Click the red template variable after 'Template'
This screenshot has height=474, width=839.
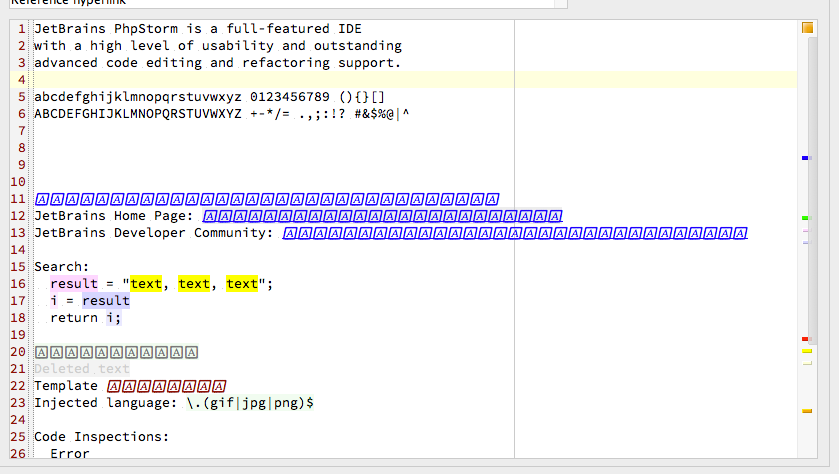click(x=166, y=386)
